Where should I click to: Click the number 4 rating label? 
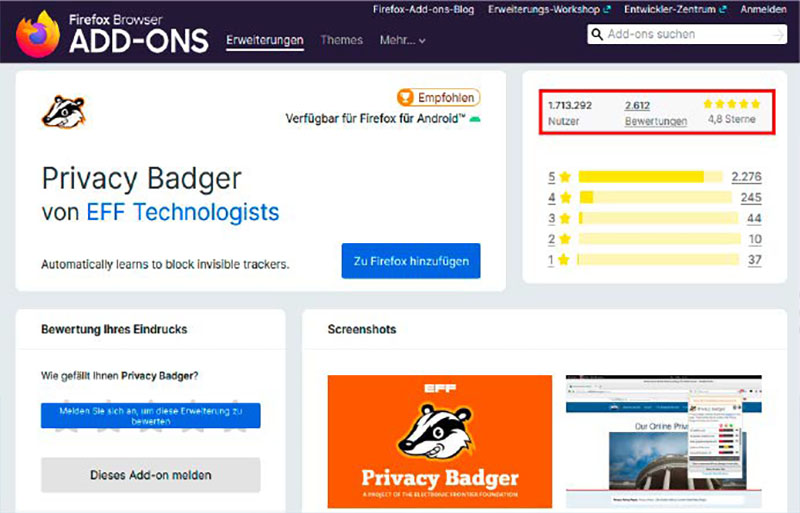click(552, 198)
